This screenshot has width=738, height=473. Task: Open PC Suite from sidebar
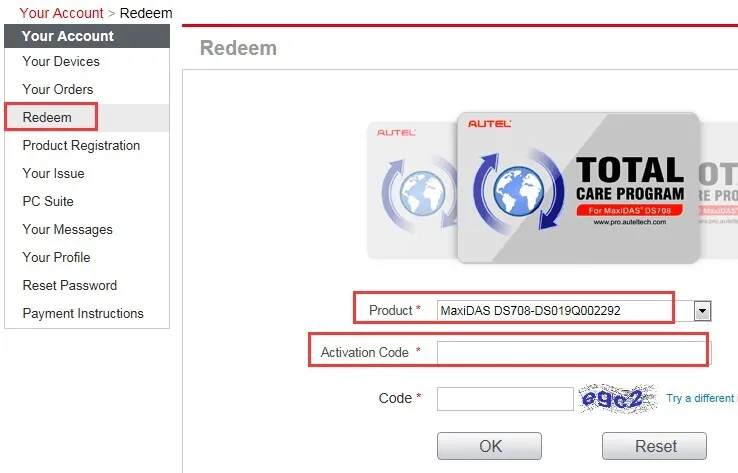tap(48, 201)
